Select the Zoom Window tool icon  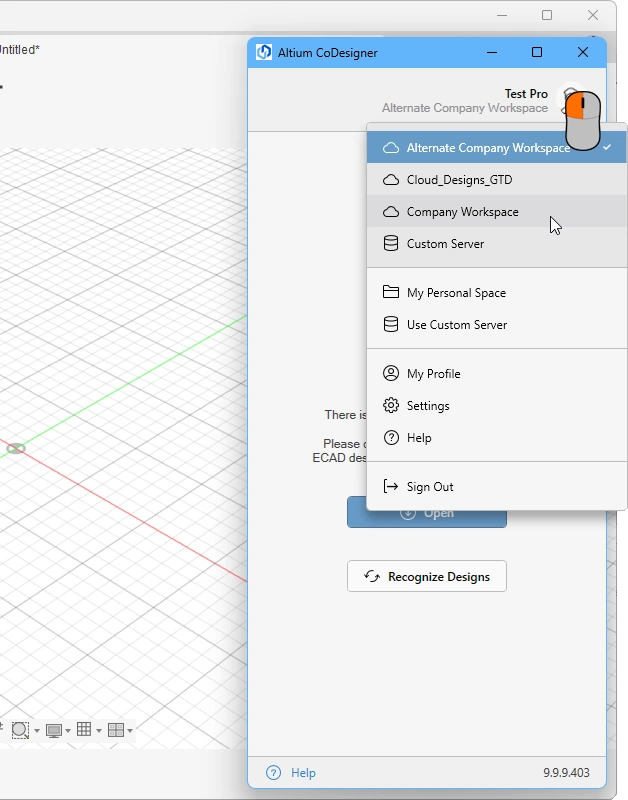tap(20, 730)
